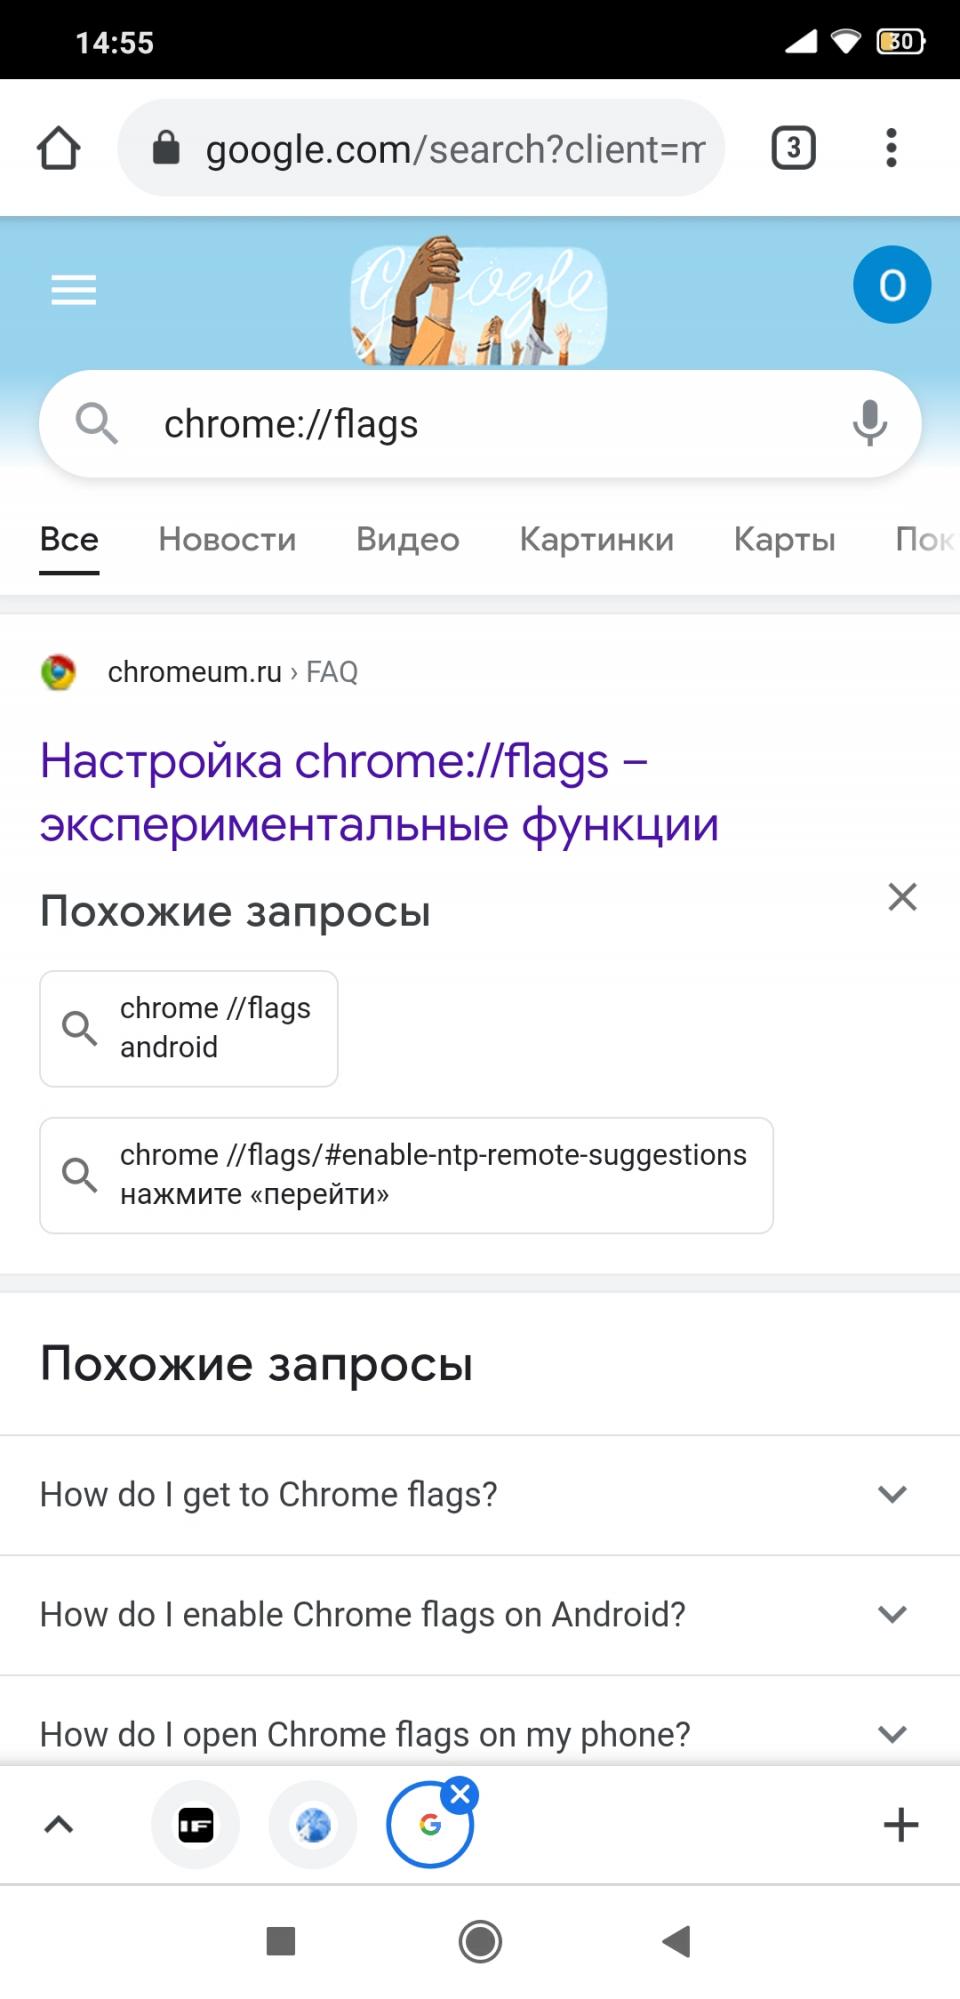Switch to the globe icon tab
The width and height of the screenshot is (960, 1999).
tap(313, 1825)
